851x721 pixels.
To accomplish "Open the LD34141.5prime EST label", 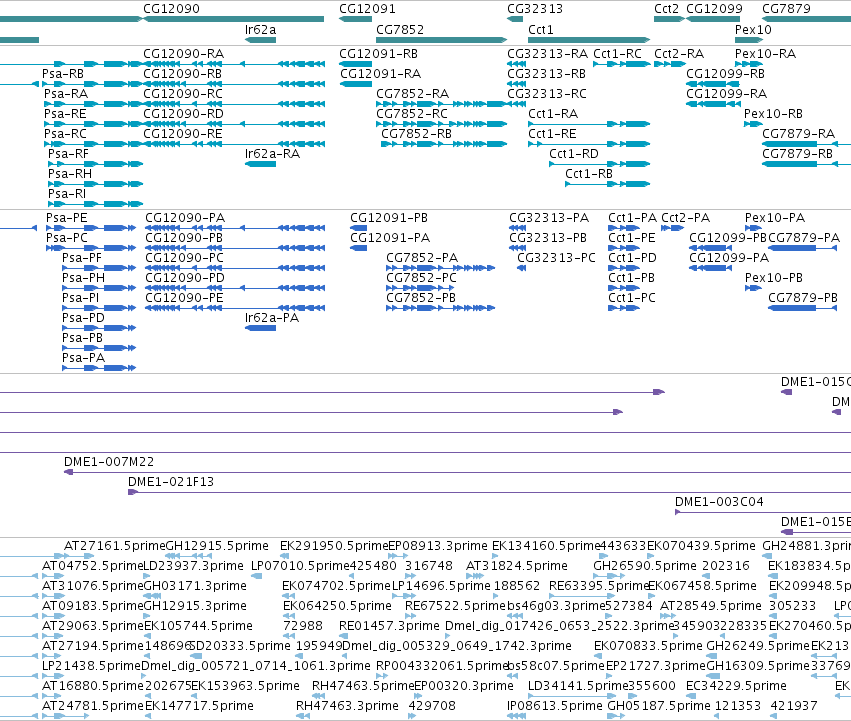I will click(578, 686).
